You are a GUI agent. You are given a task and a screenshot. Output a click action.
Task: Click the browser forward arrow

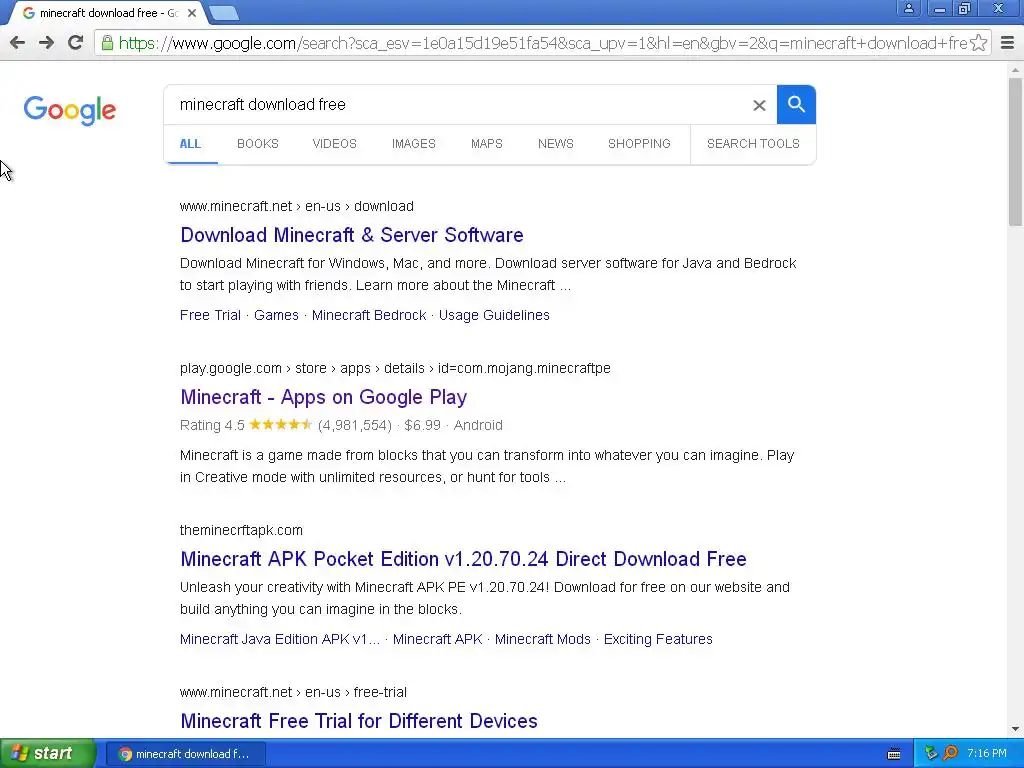[46, 43]
